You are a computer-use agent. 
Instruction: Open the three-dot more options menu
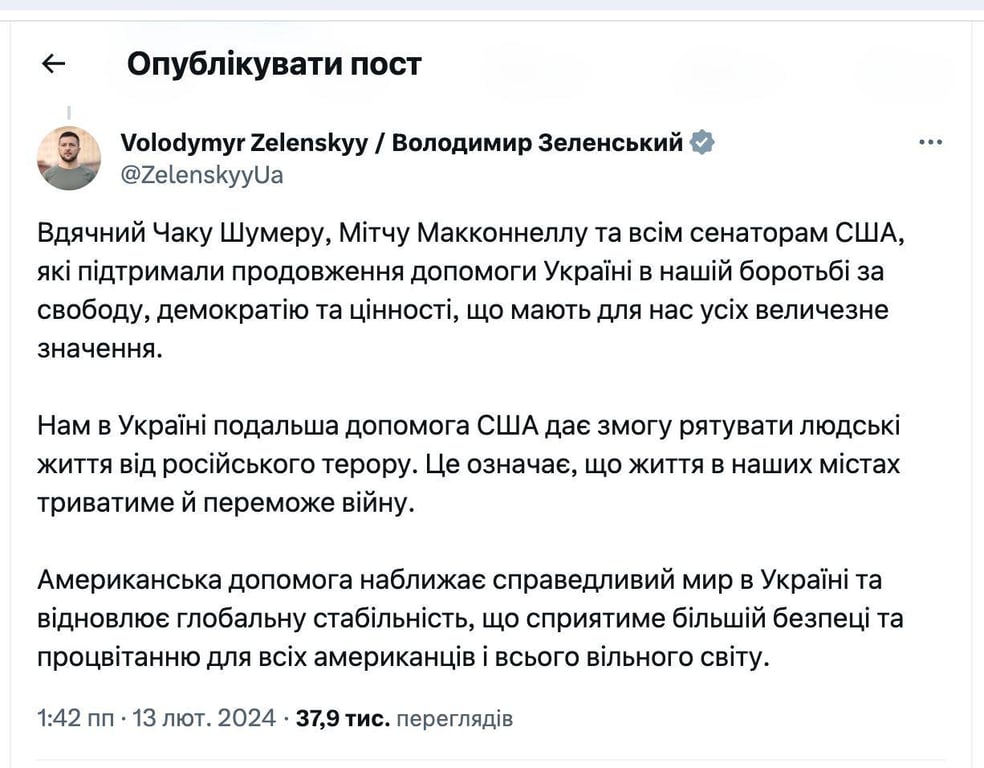[x=930, y=143]
